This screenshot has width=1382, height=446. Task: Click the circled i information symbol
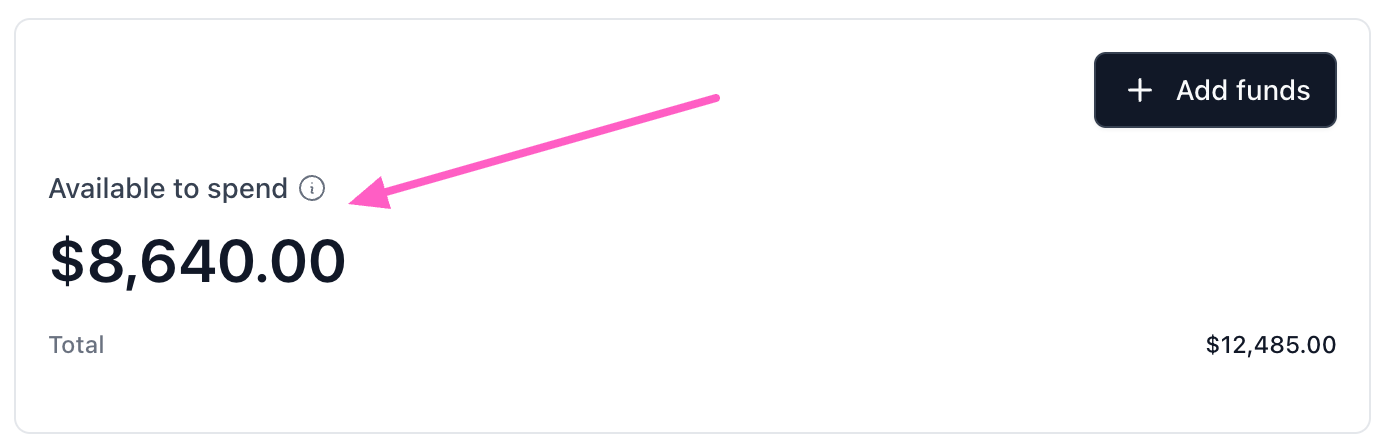click(313, 188)
